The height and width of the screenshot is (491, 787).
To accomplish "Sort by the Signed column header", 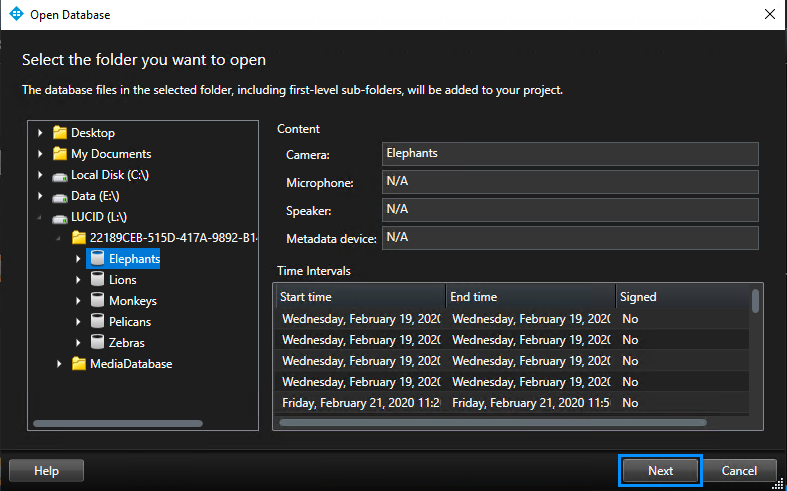I will (683, 297).
